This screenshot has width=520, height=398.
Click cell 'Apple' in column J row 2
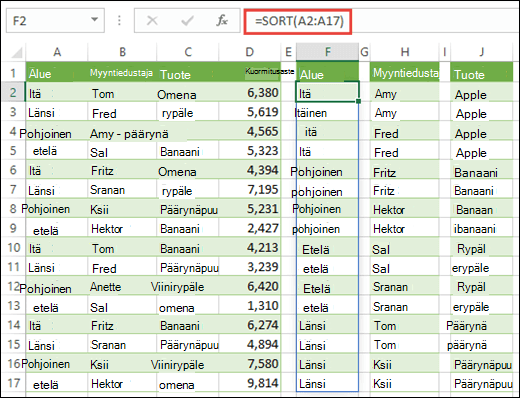[x=482, y=92]
